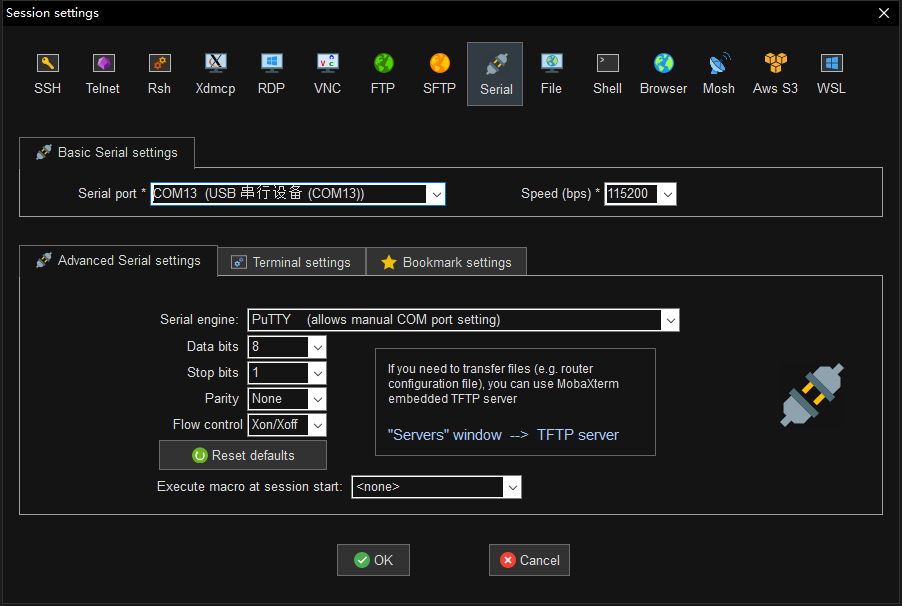Click the Reset defaults button
Screen dimensions: 902x606
[x=243, y=455]
